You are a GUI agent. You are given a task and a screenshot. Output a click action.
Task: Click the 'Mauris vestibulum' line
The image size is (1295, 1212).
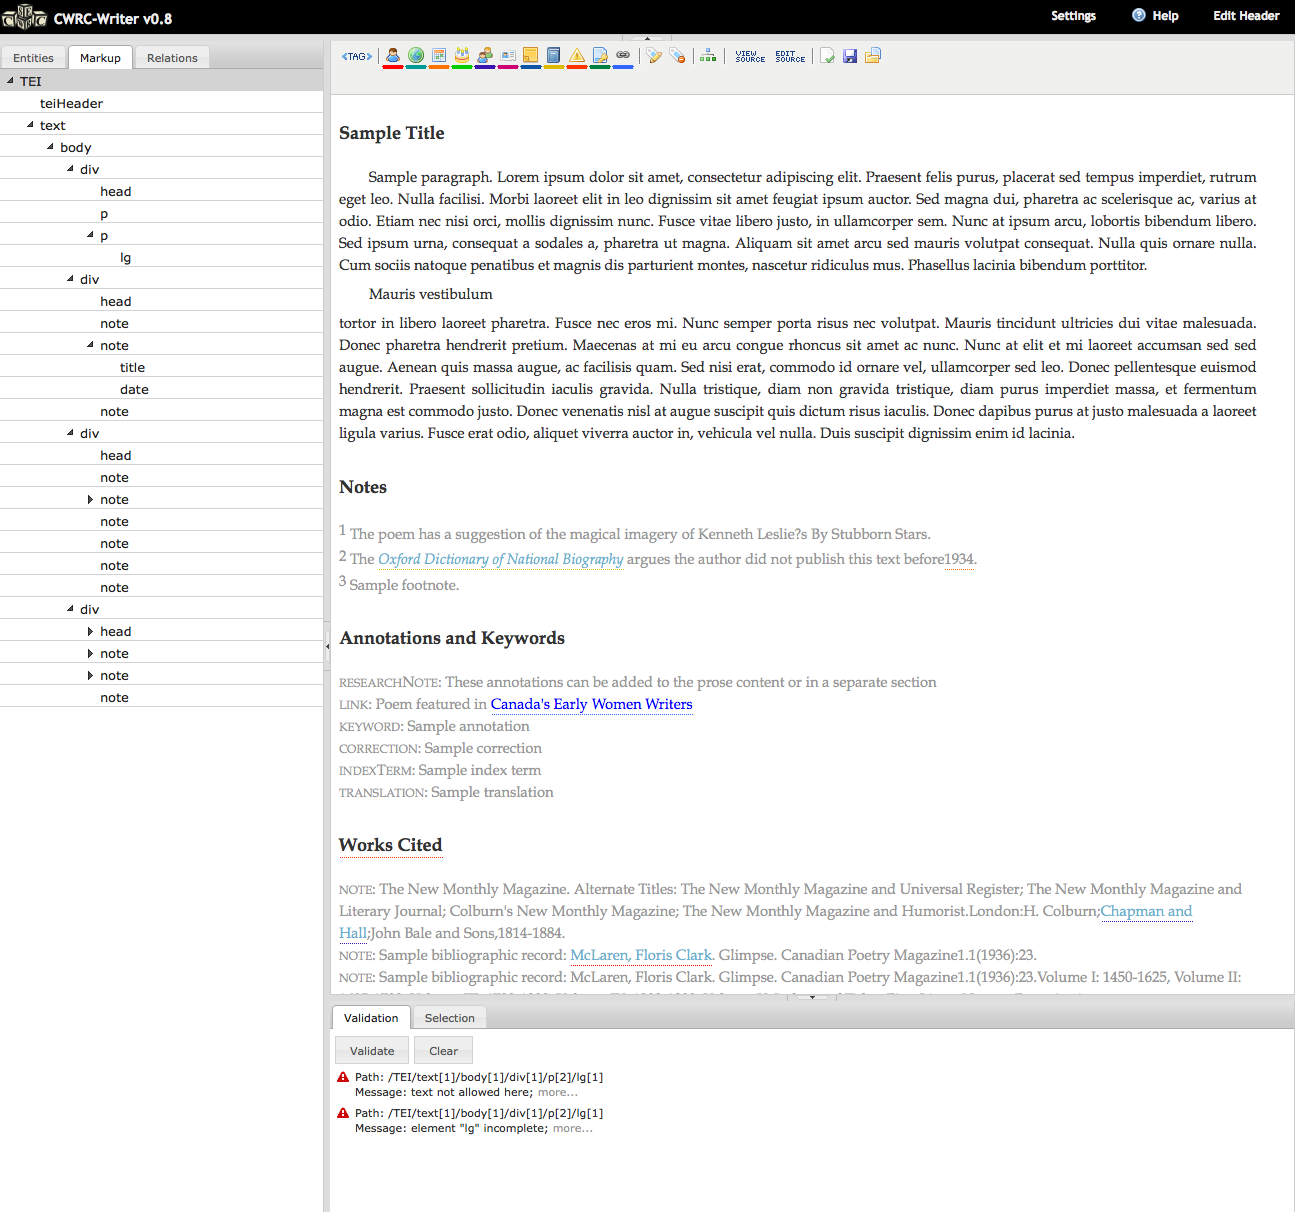tap(430, 294)
